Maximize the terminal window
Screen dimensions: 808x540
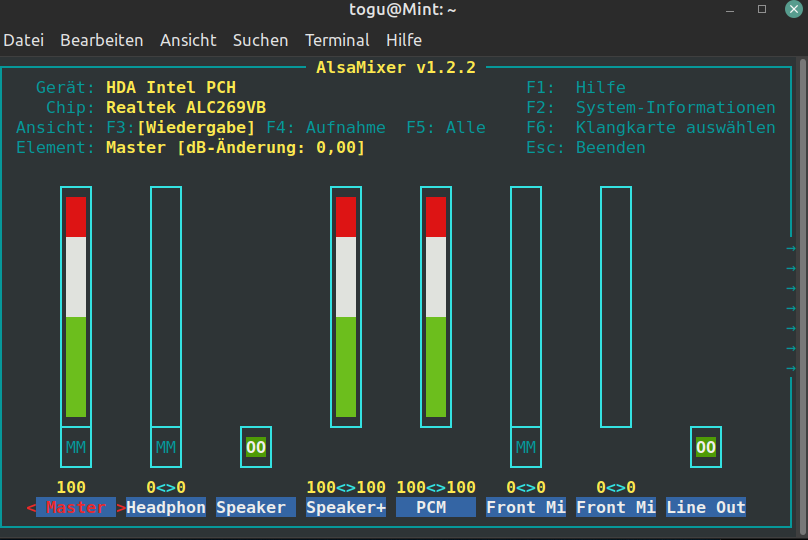[x=762, y=9]
